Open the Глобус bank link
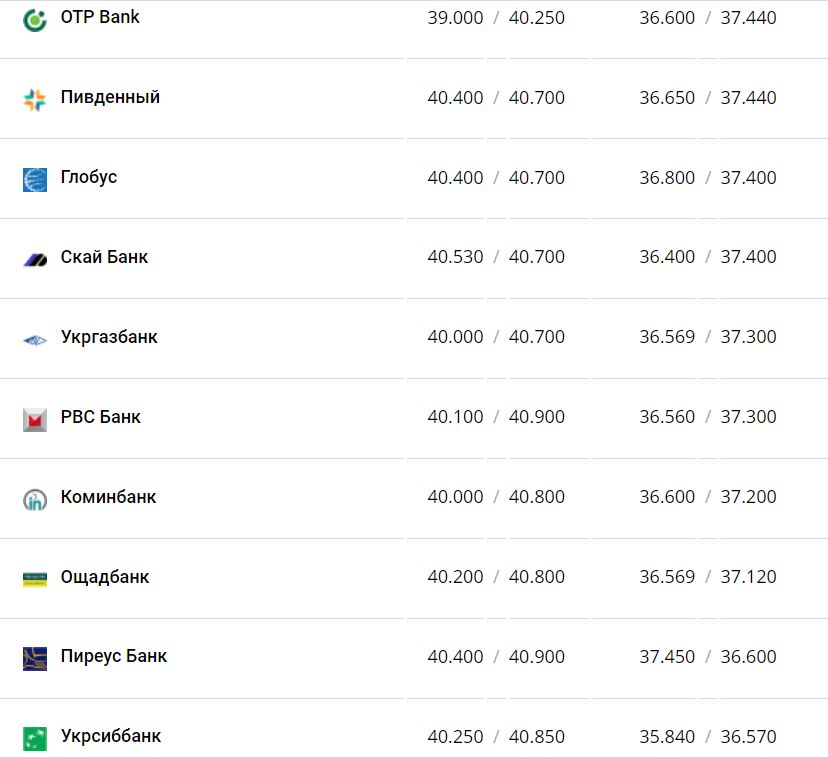The image size is (828, 757). coord(89,177)
